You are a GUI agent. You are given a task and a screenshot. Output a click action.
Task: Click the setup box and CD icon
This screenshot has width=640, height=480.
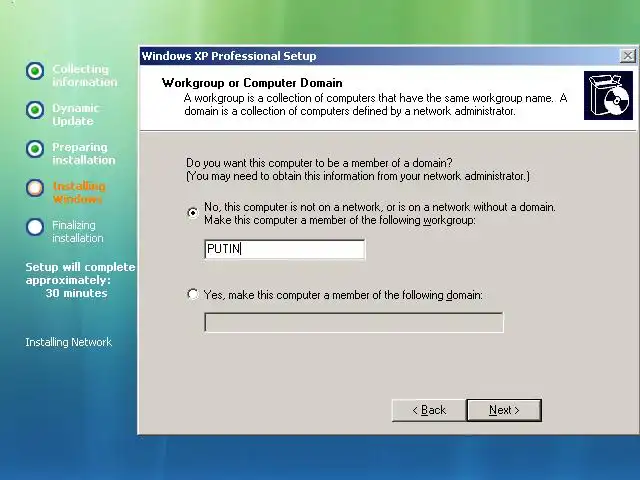[x=608, y=96]
